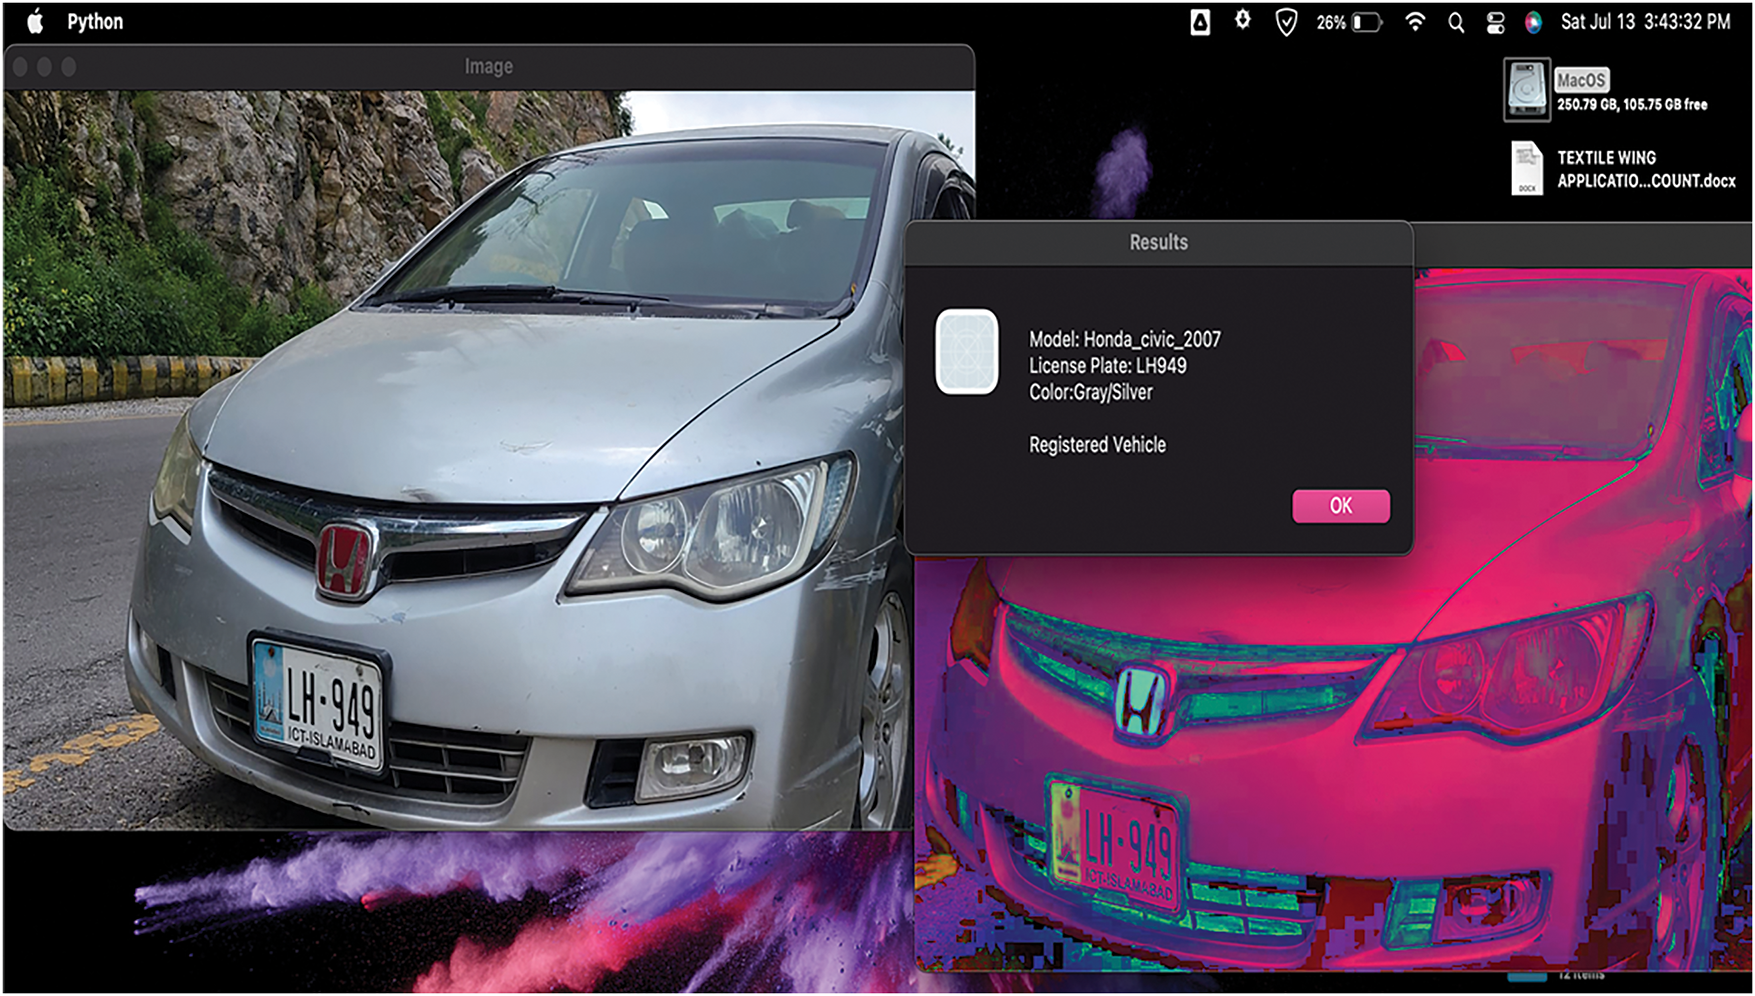Viewport: 1755px width, 996px height.
Task: Select the MacOS hard drive desktop icon
Action: point(1527,90)
